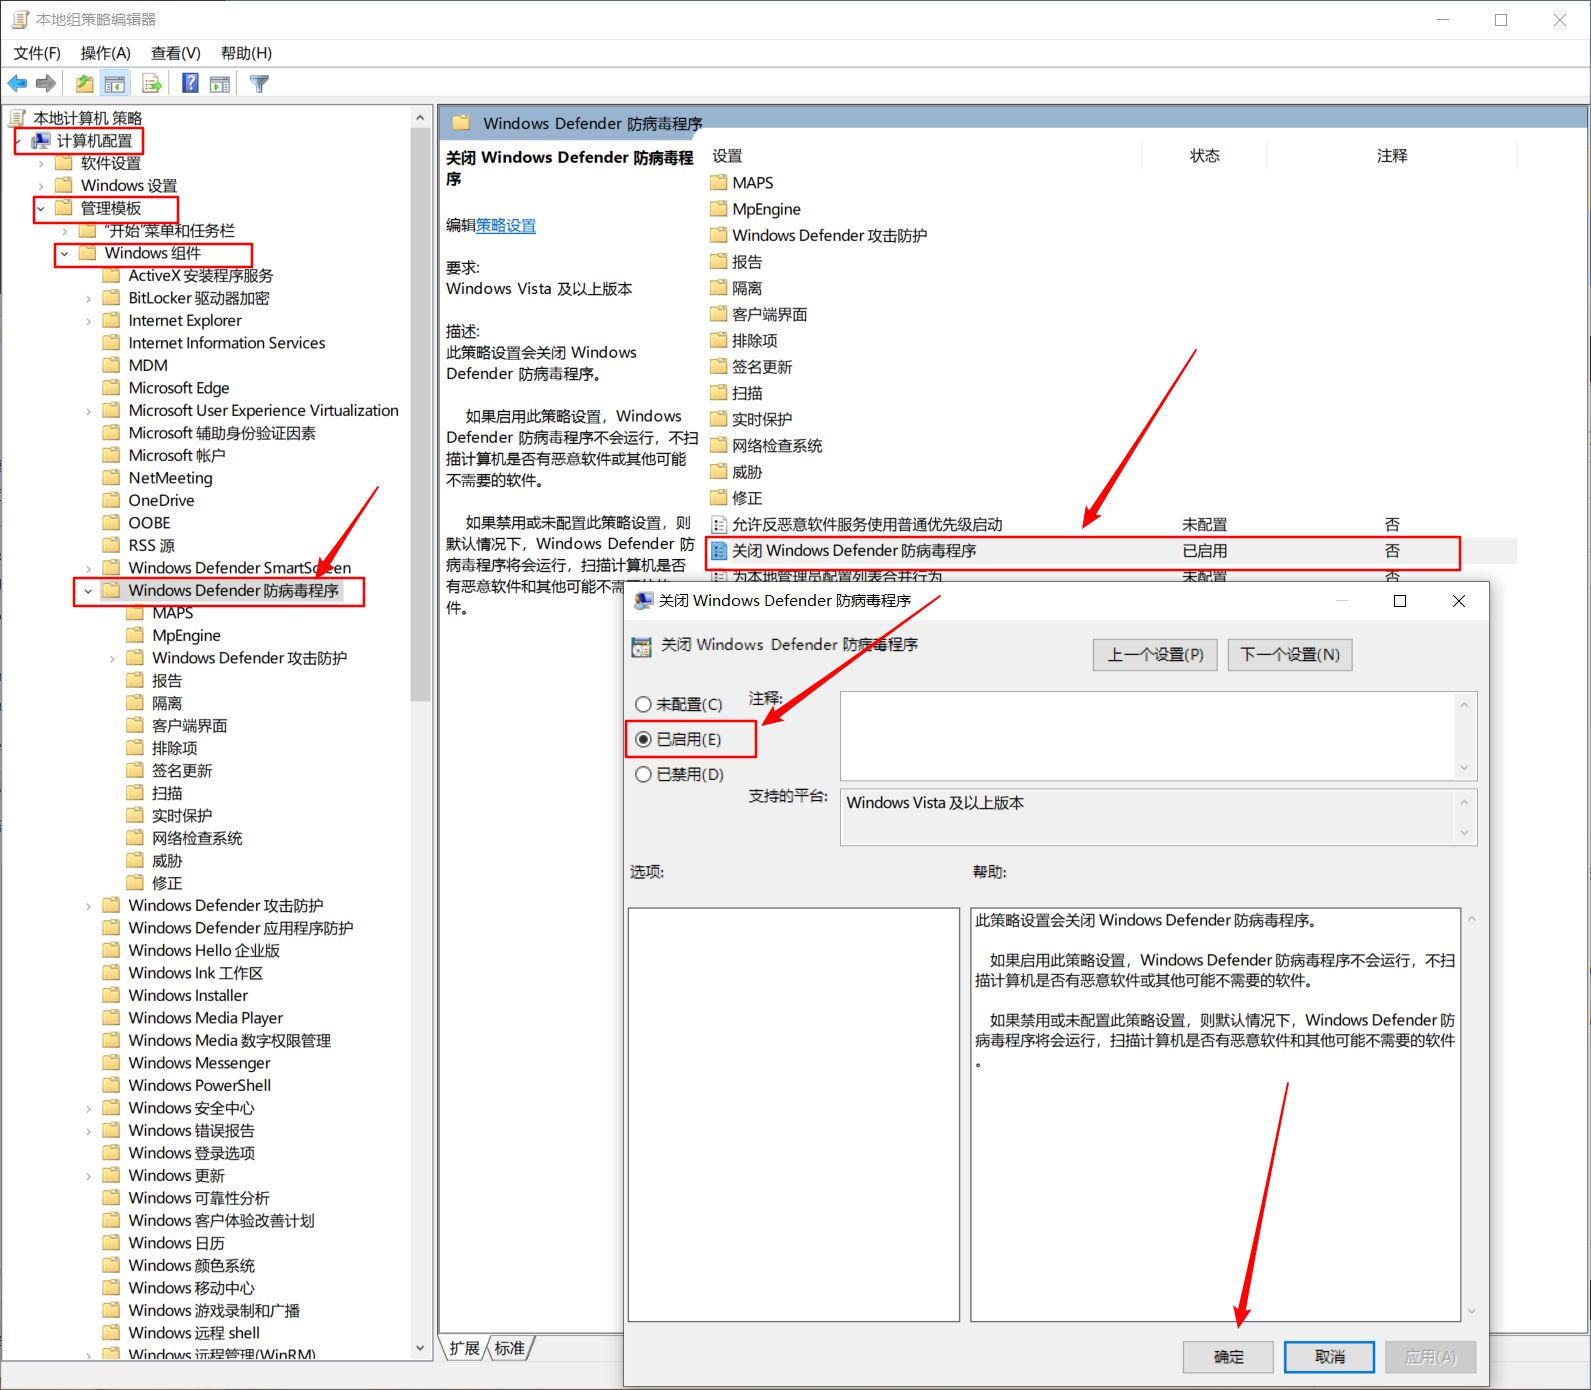Screen dimensions: 1591x1390
Task: Expand the Windows 安全中心 tree node
Action: click(x=89, y=1108)
